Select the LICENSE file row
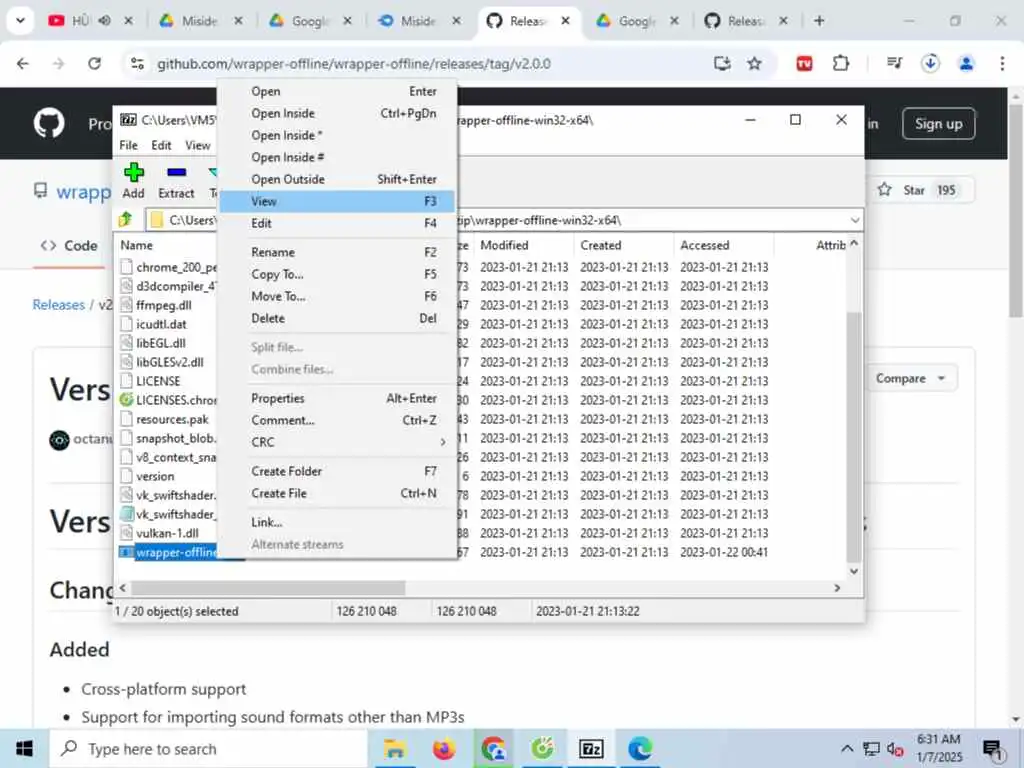The image size is (1024, 768). click(158, 381)
